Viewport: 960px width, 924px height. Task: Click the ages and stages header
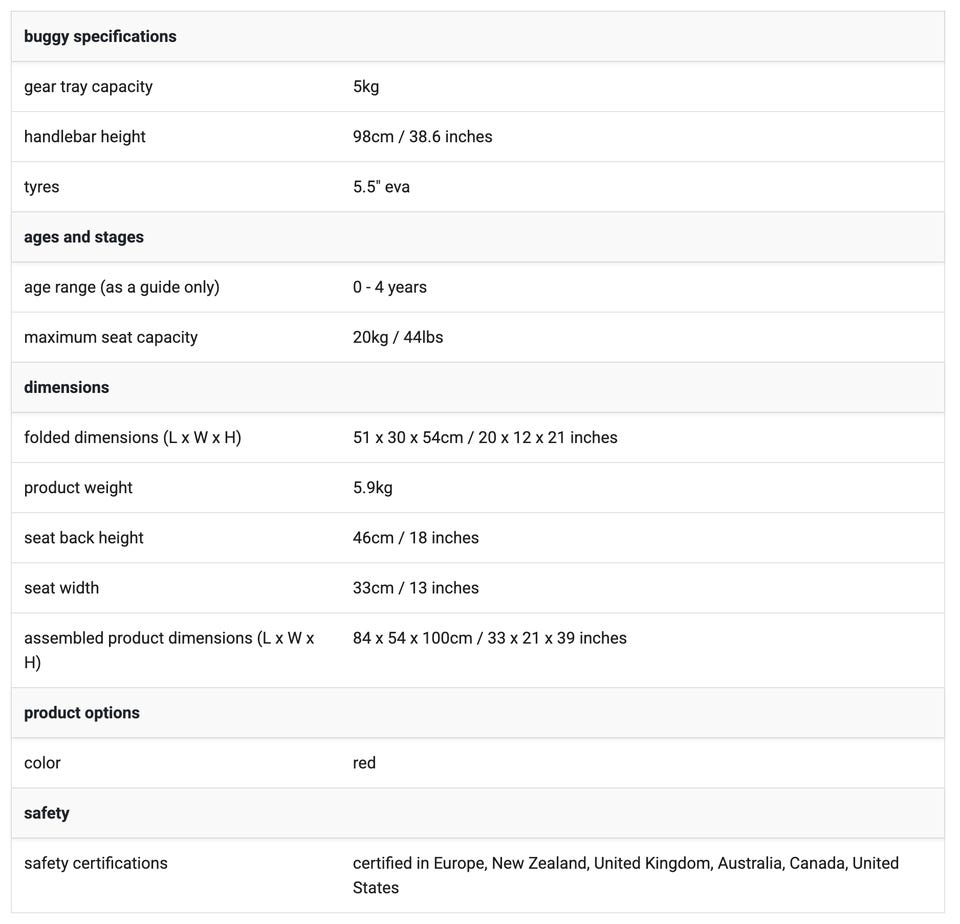coord(84,237)
